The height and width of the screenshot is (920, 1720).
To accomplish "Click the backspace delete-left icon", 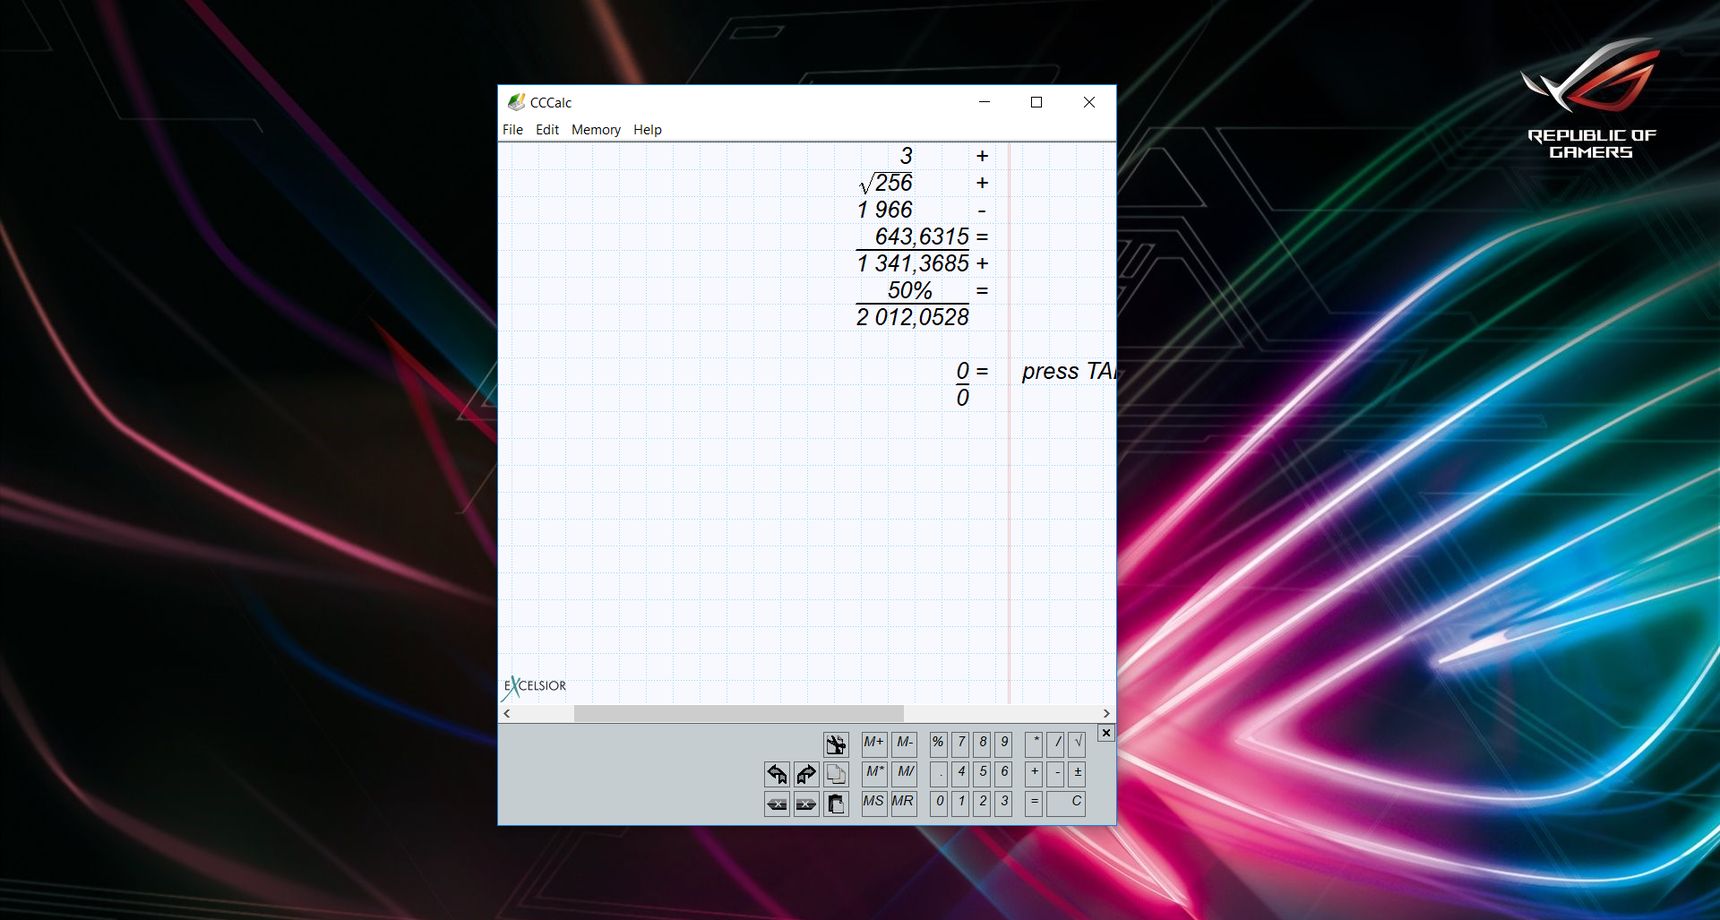I will [x=777, y=804].
